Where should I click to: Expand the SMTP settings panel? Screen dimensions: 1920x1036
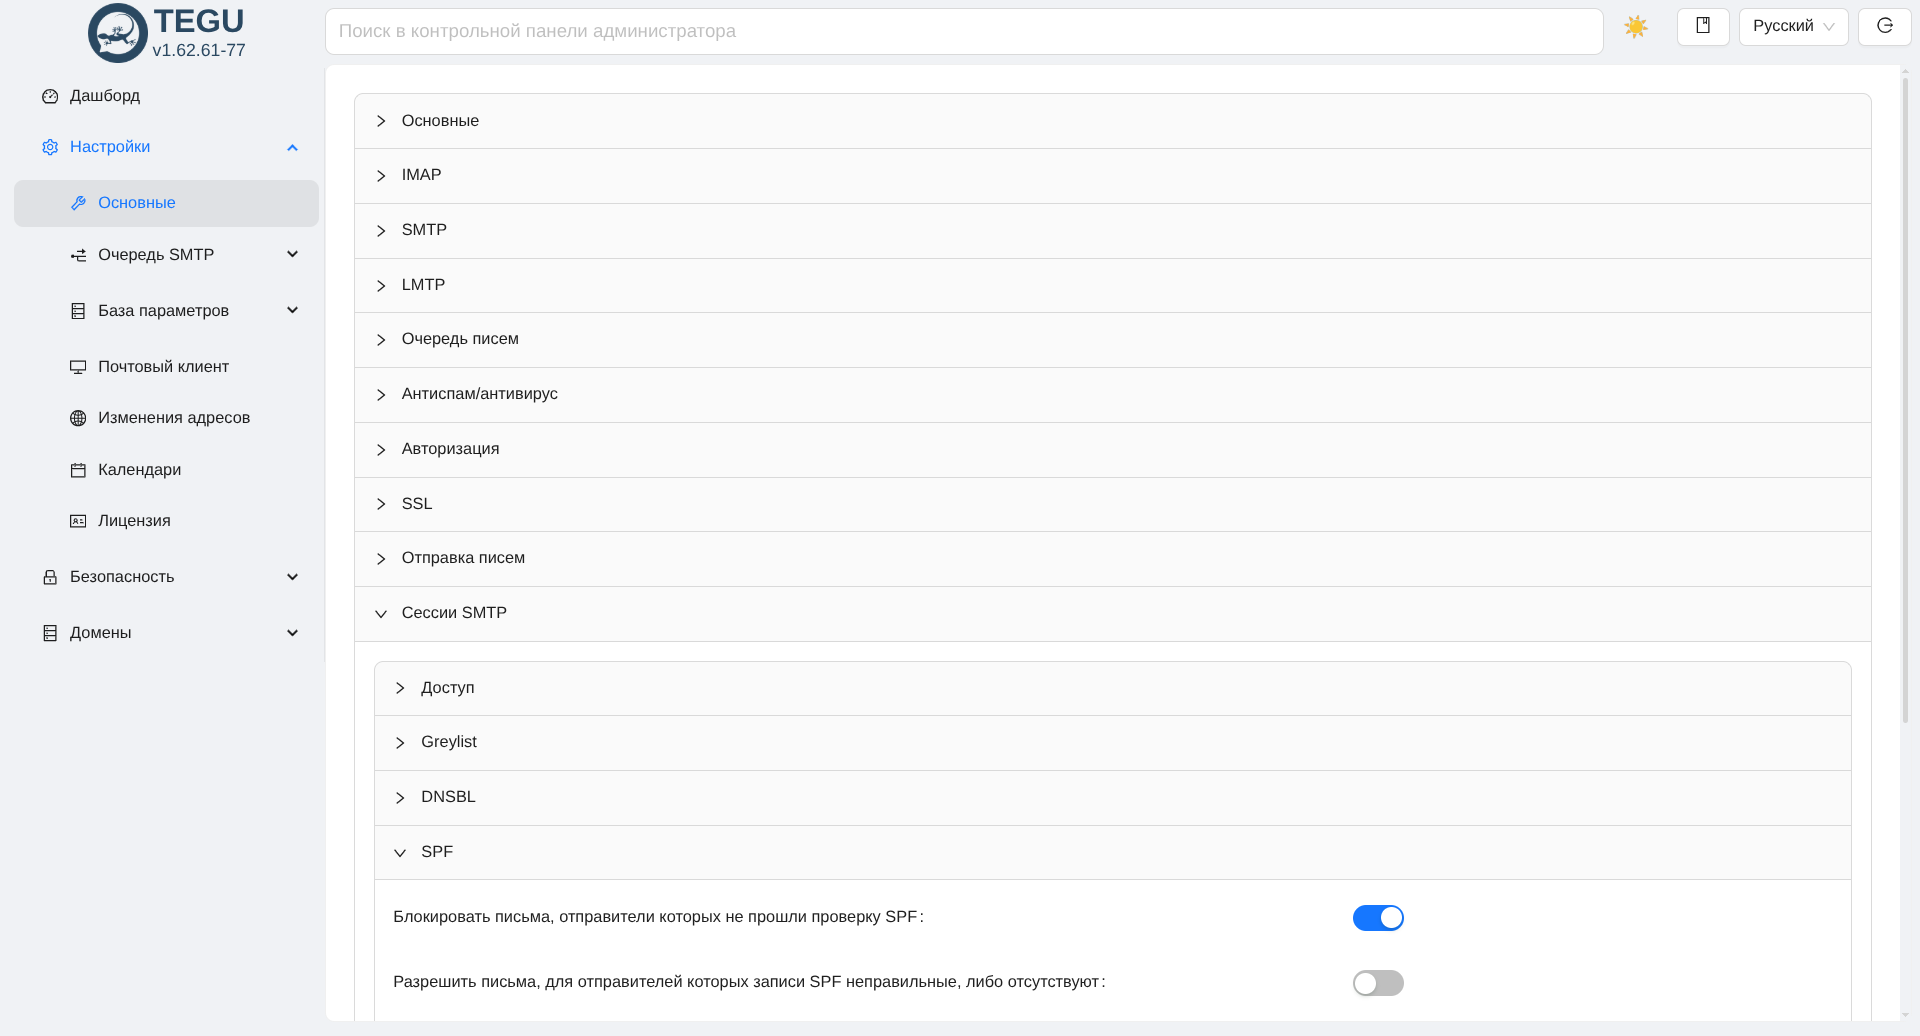pos(1112,231)
